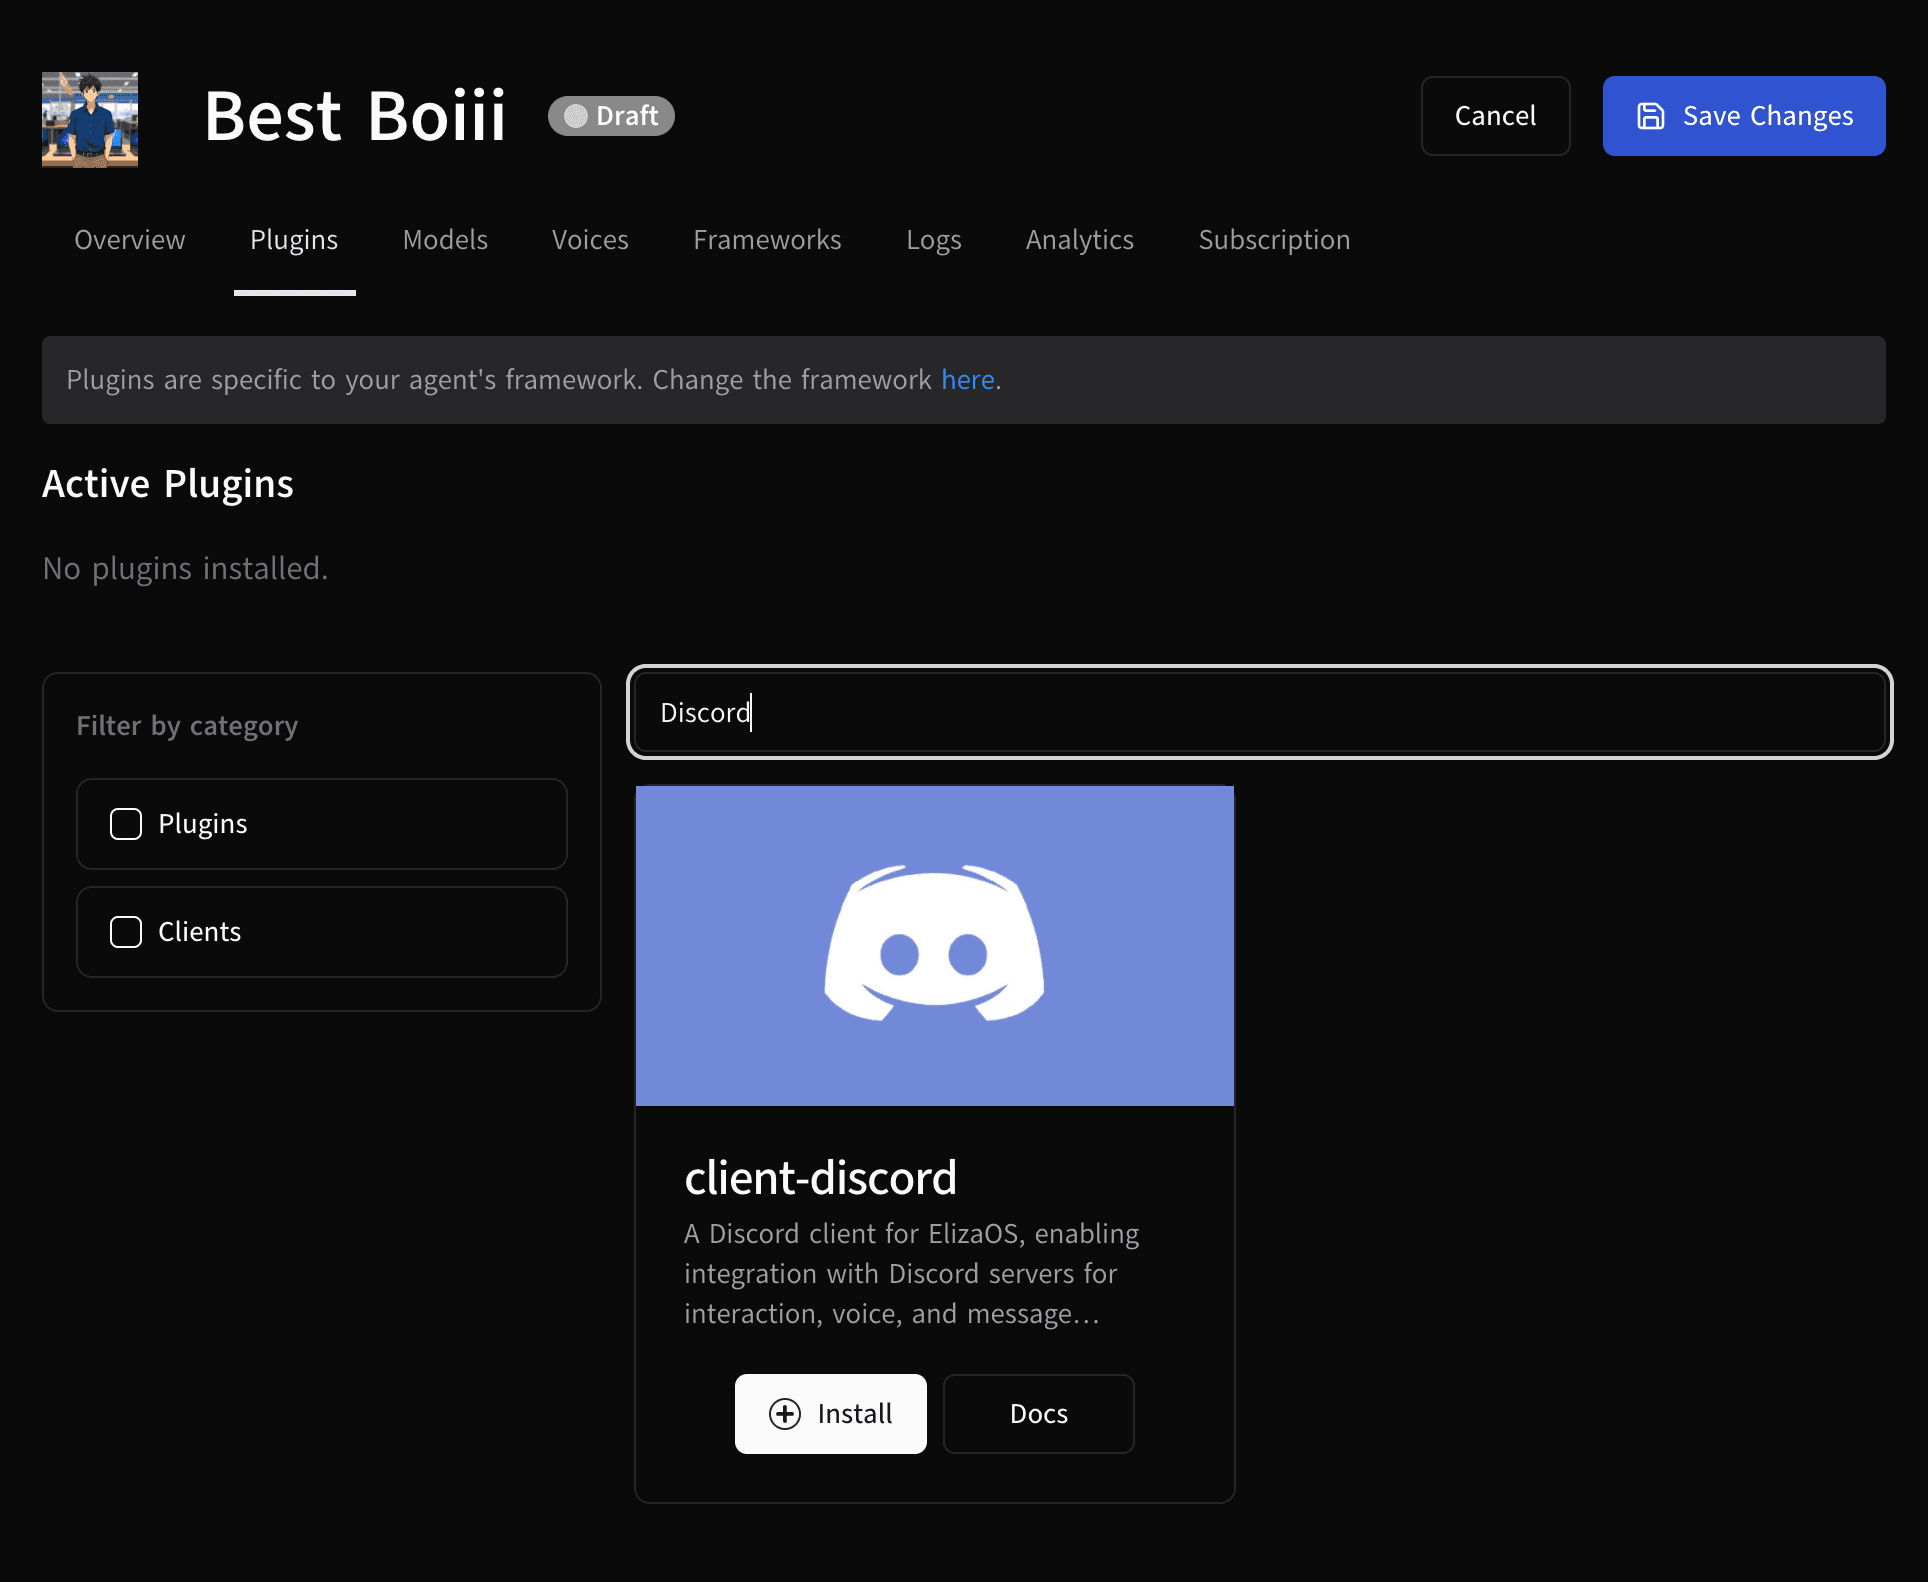The height and width of the screenshot is (1582, 1928).
Task: Focus the plugin search field containing Discord
Action: pos(1260,712)
